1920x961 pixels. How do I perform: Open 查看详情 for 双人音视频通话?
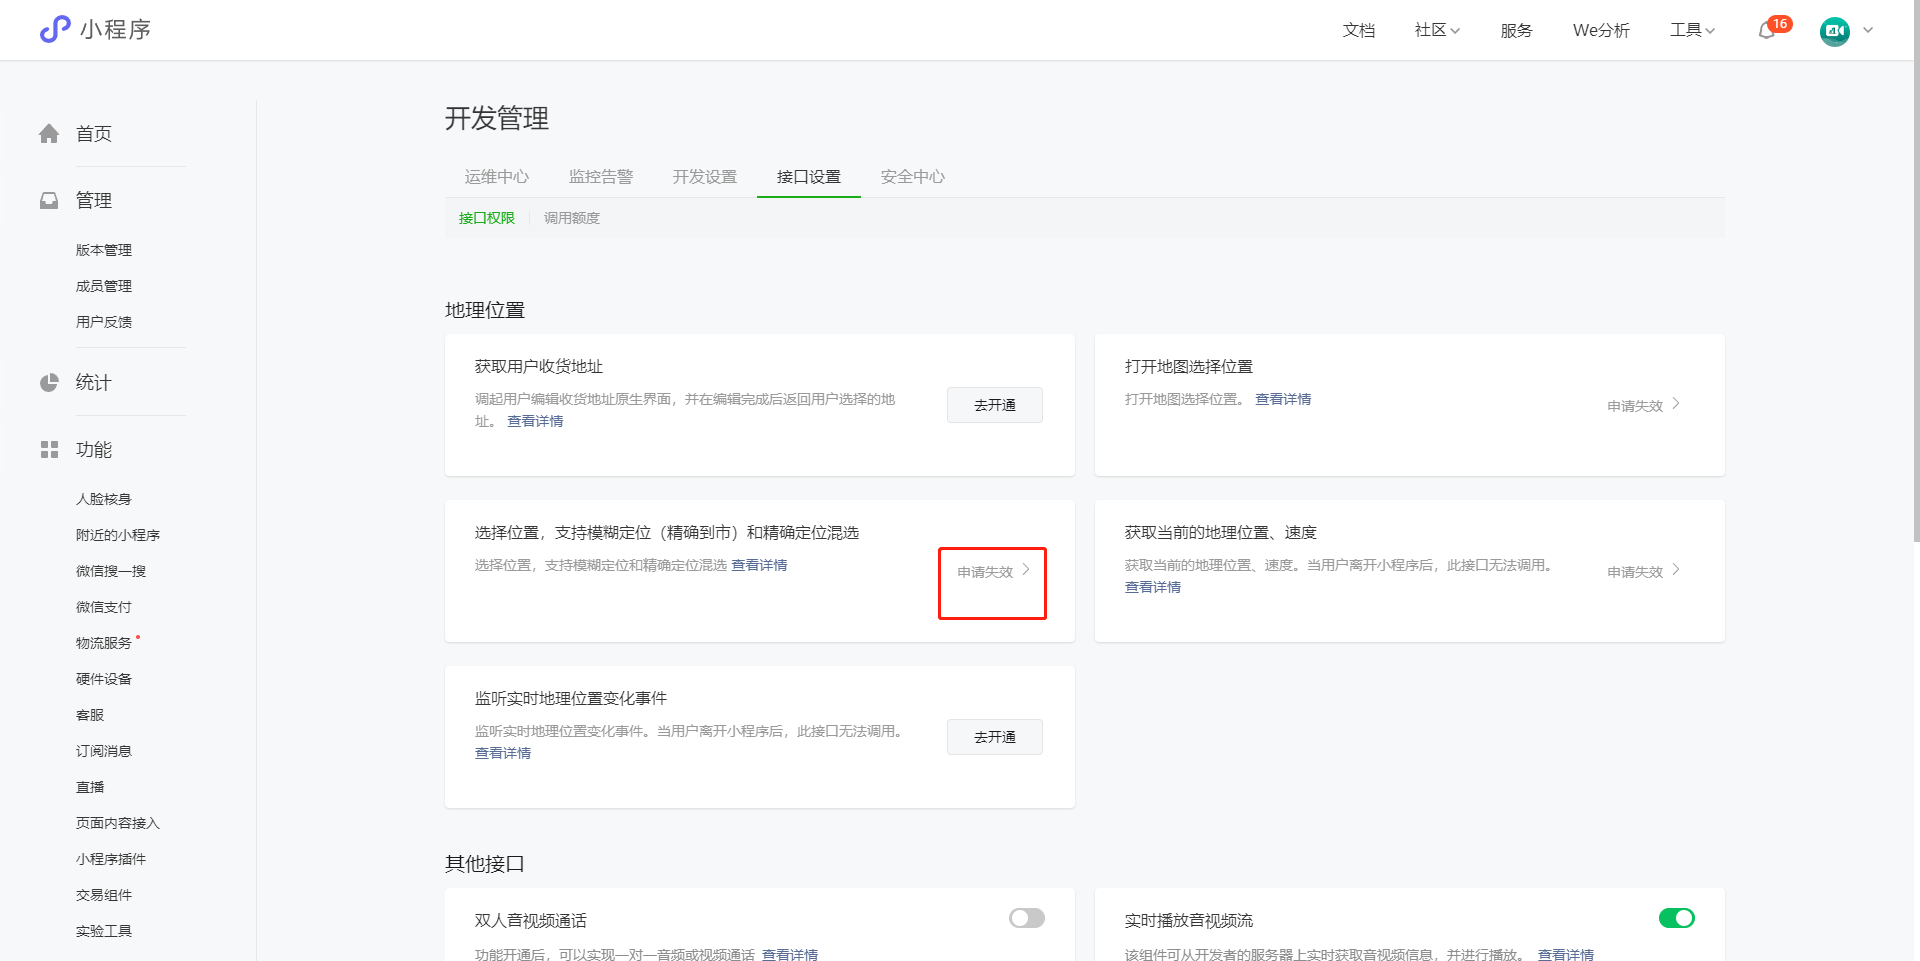point(790,954)
